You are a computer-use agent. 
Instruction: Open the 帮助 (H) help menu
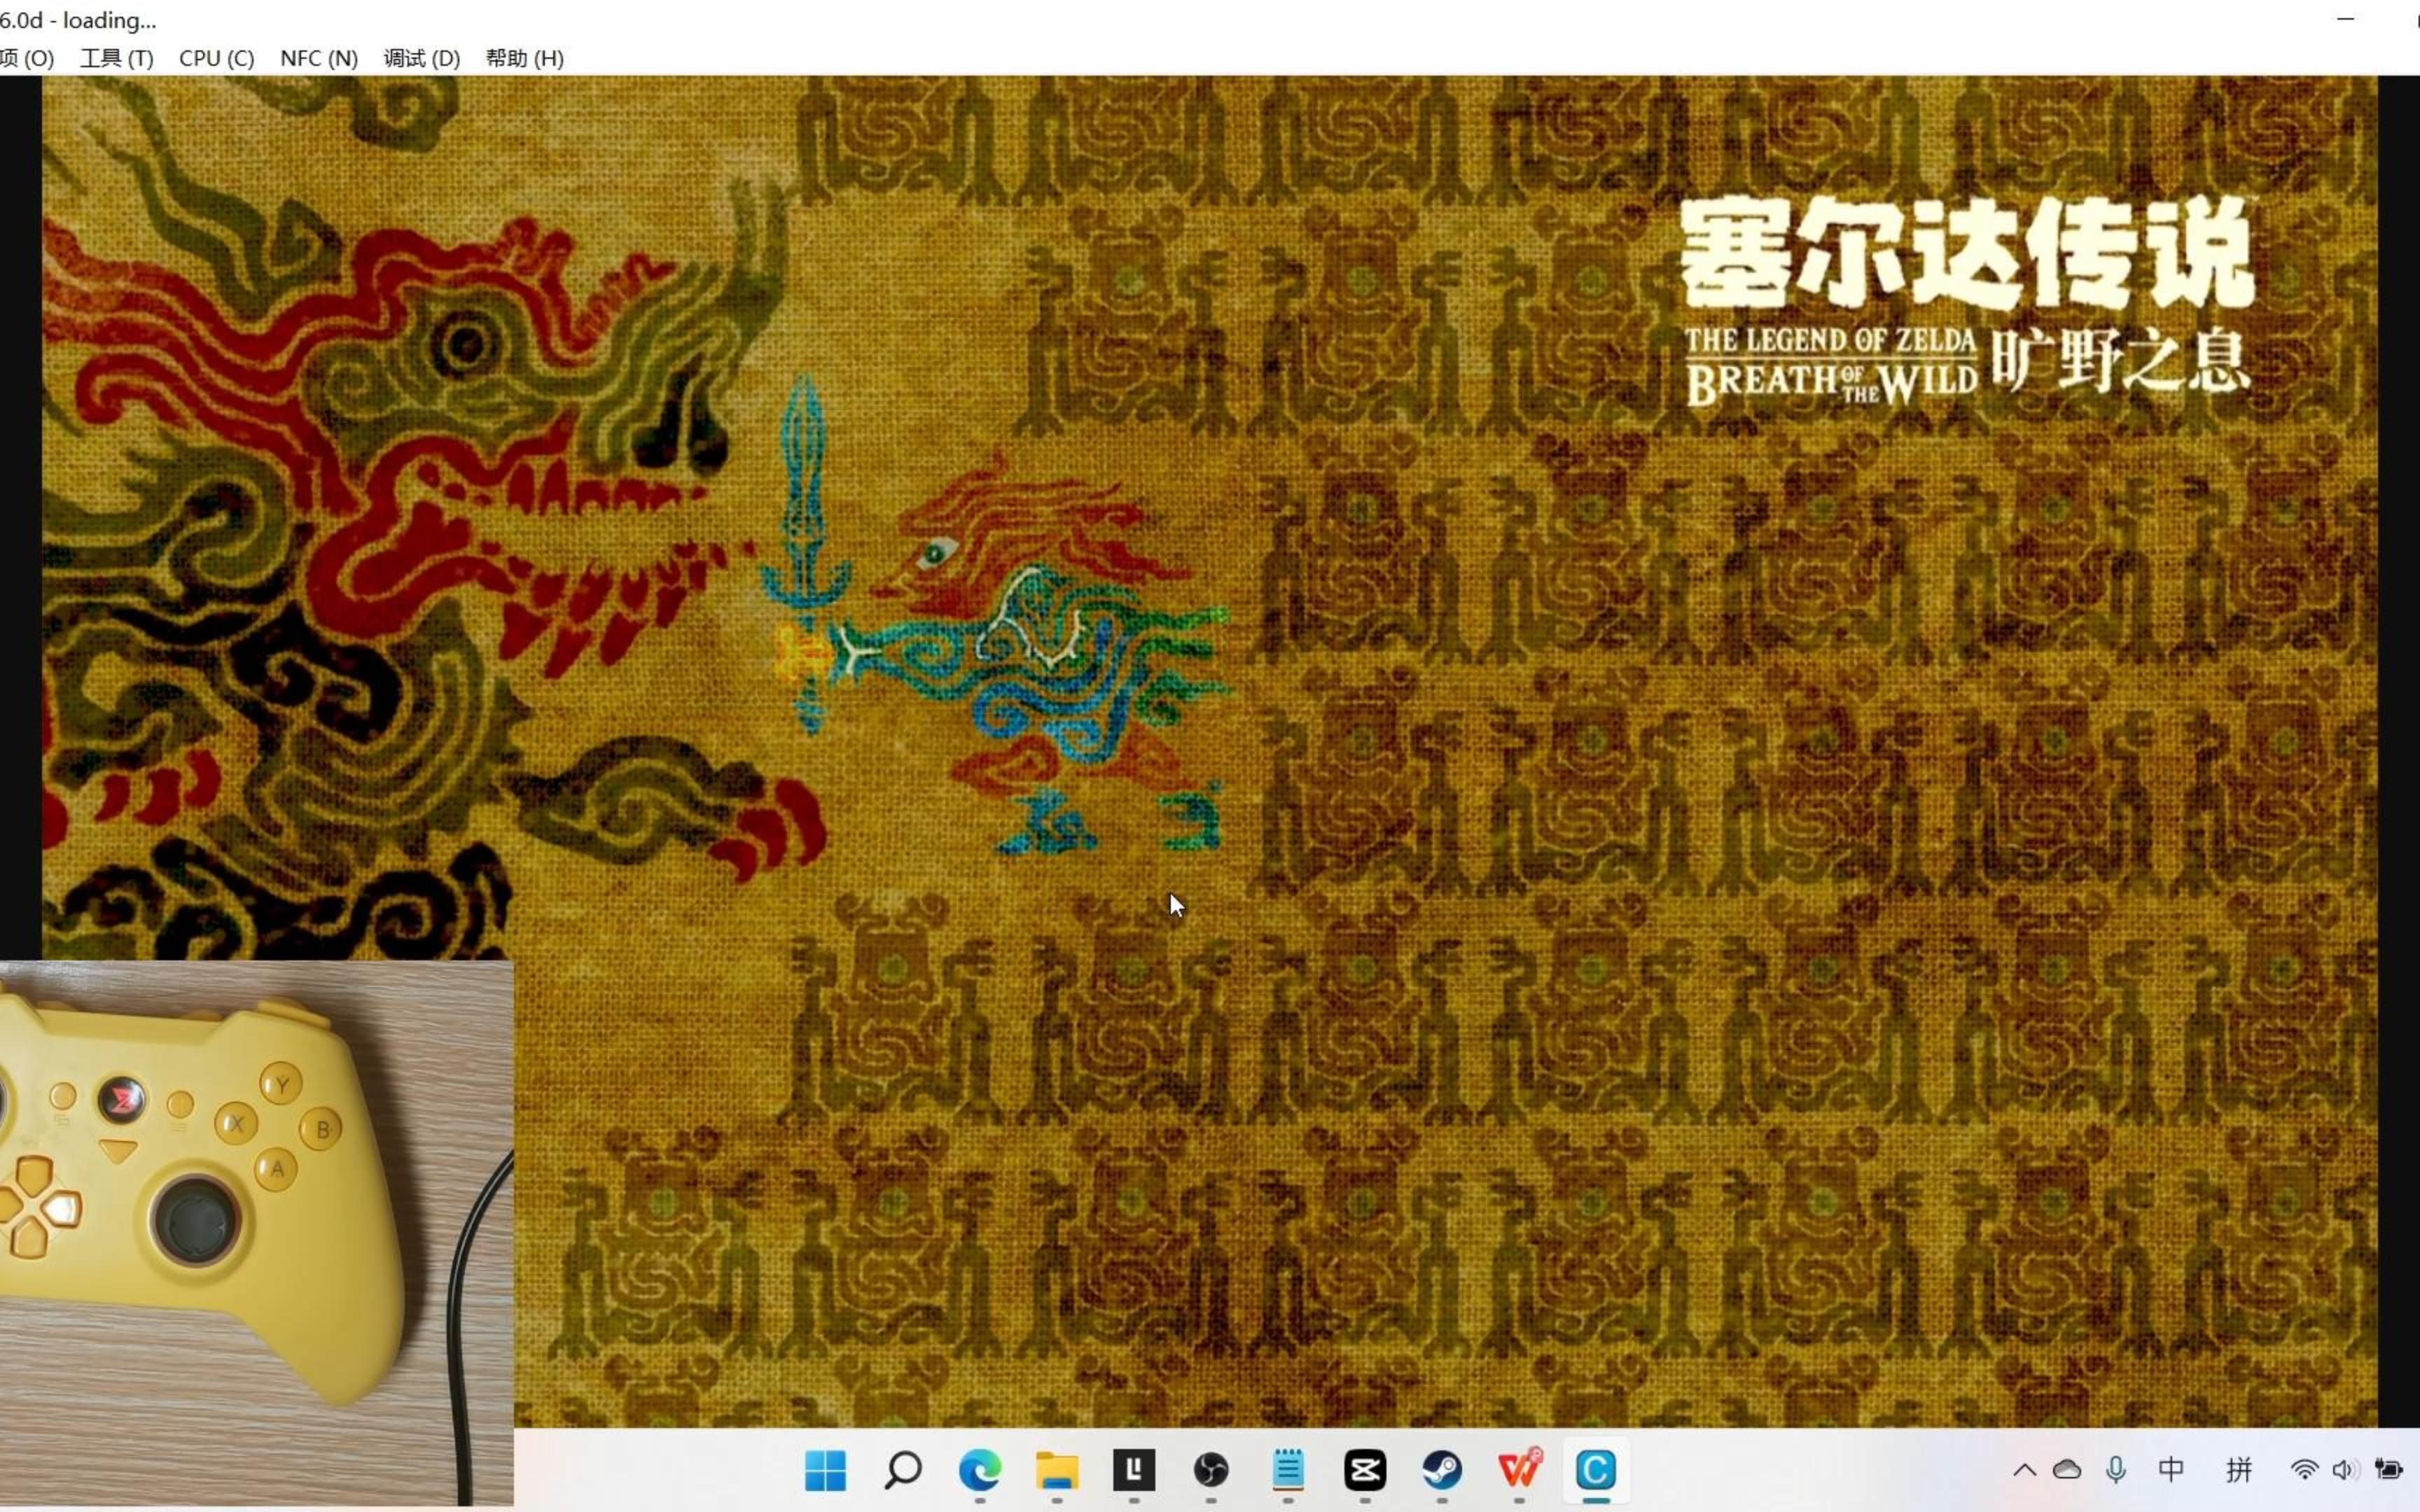coord(524,58)
